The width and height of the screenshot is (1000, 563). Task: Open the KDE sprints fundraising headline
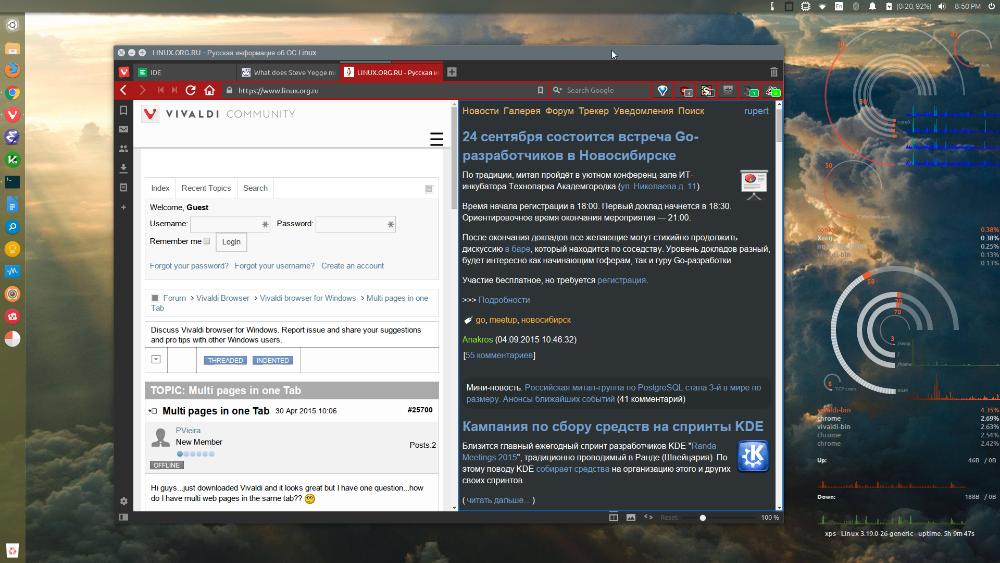tap(613, 427)
